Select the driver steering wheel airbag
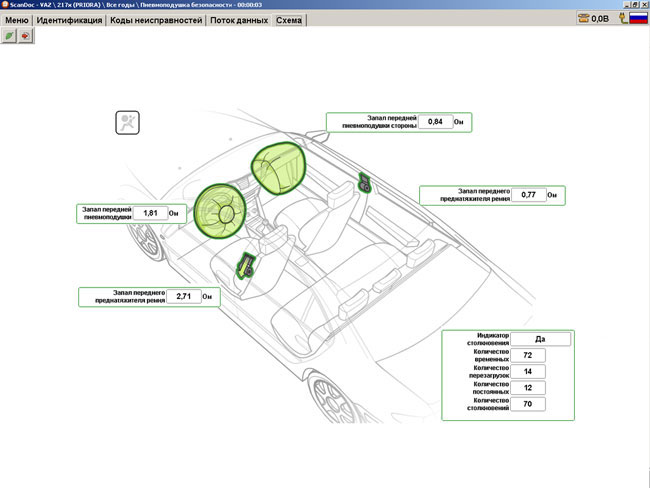The image size is (650, 488). tap(220, 208)
